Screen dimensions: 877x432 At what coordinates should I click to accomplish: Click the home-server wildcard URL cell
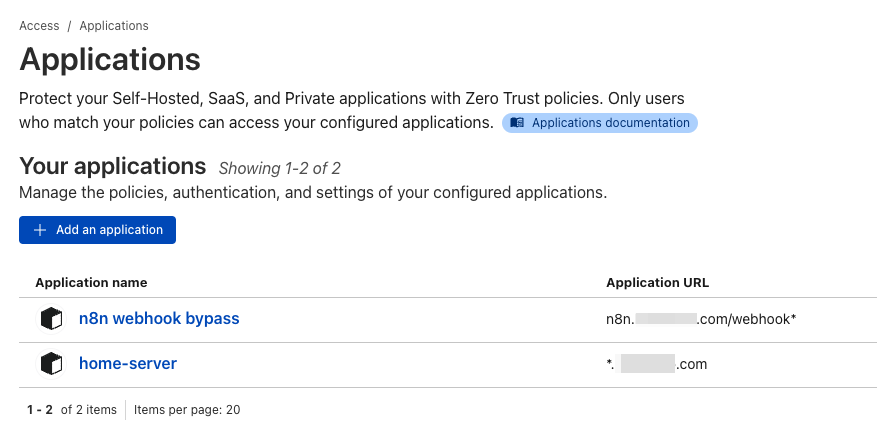[x=657, y=364]
